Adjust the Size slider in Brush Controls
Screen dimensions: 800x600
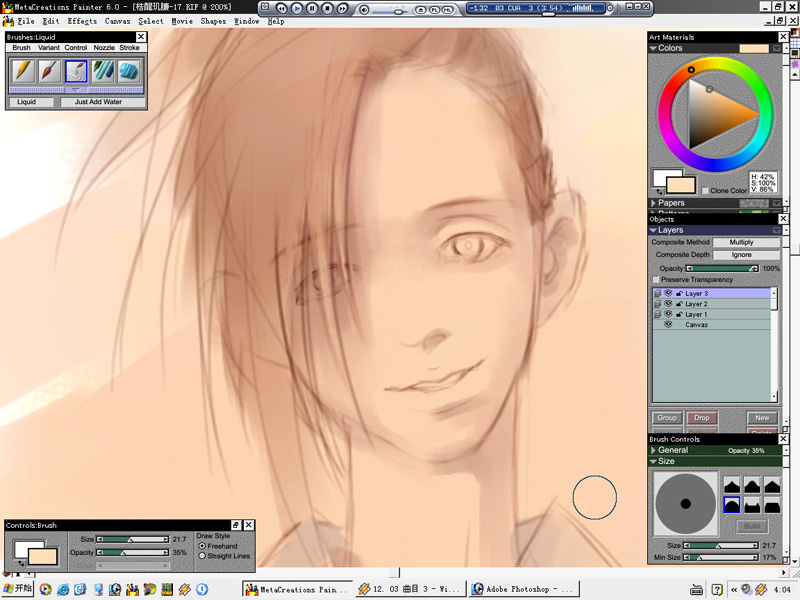(x=721, y=545)
